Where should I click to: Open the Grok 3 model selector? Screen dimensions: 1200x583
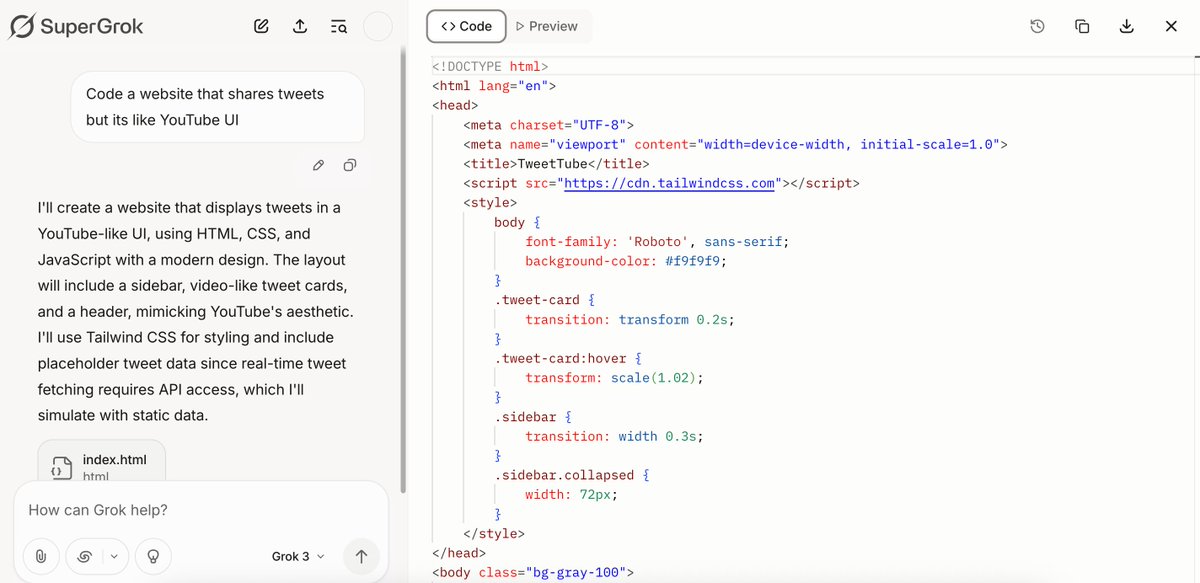[298, 556]
